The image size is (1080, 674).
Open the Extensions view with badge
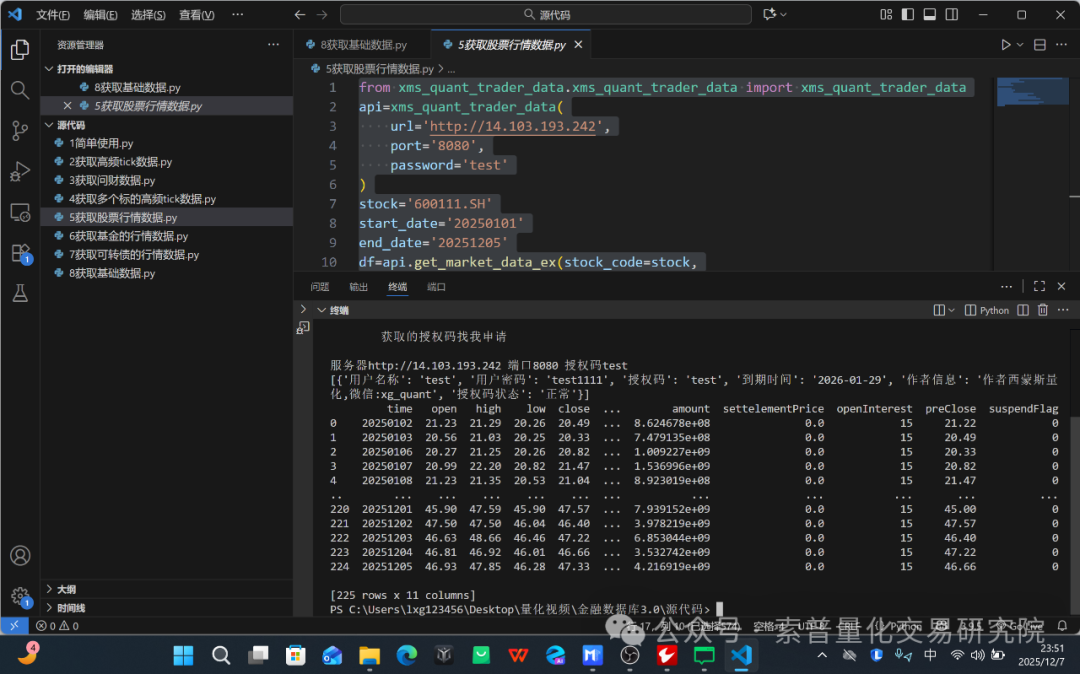click(x=20, y=253)
